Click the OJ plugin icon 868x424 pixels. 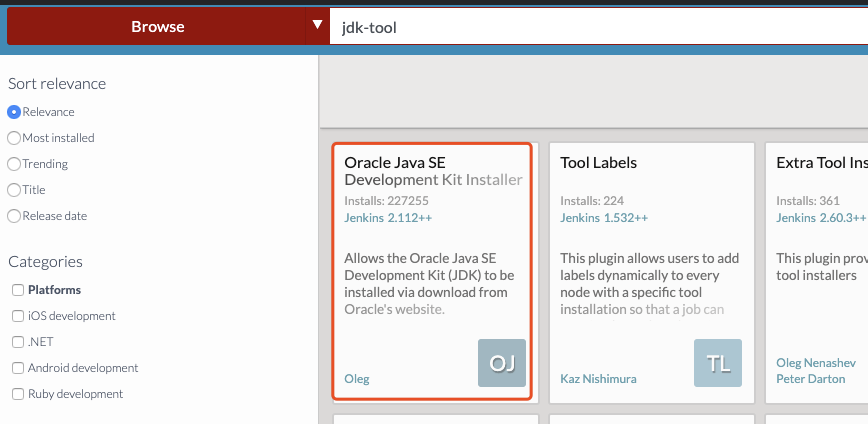[502, 363]
